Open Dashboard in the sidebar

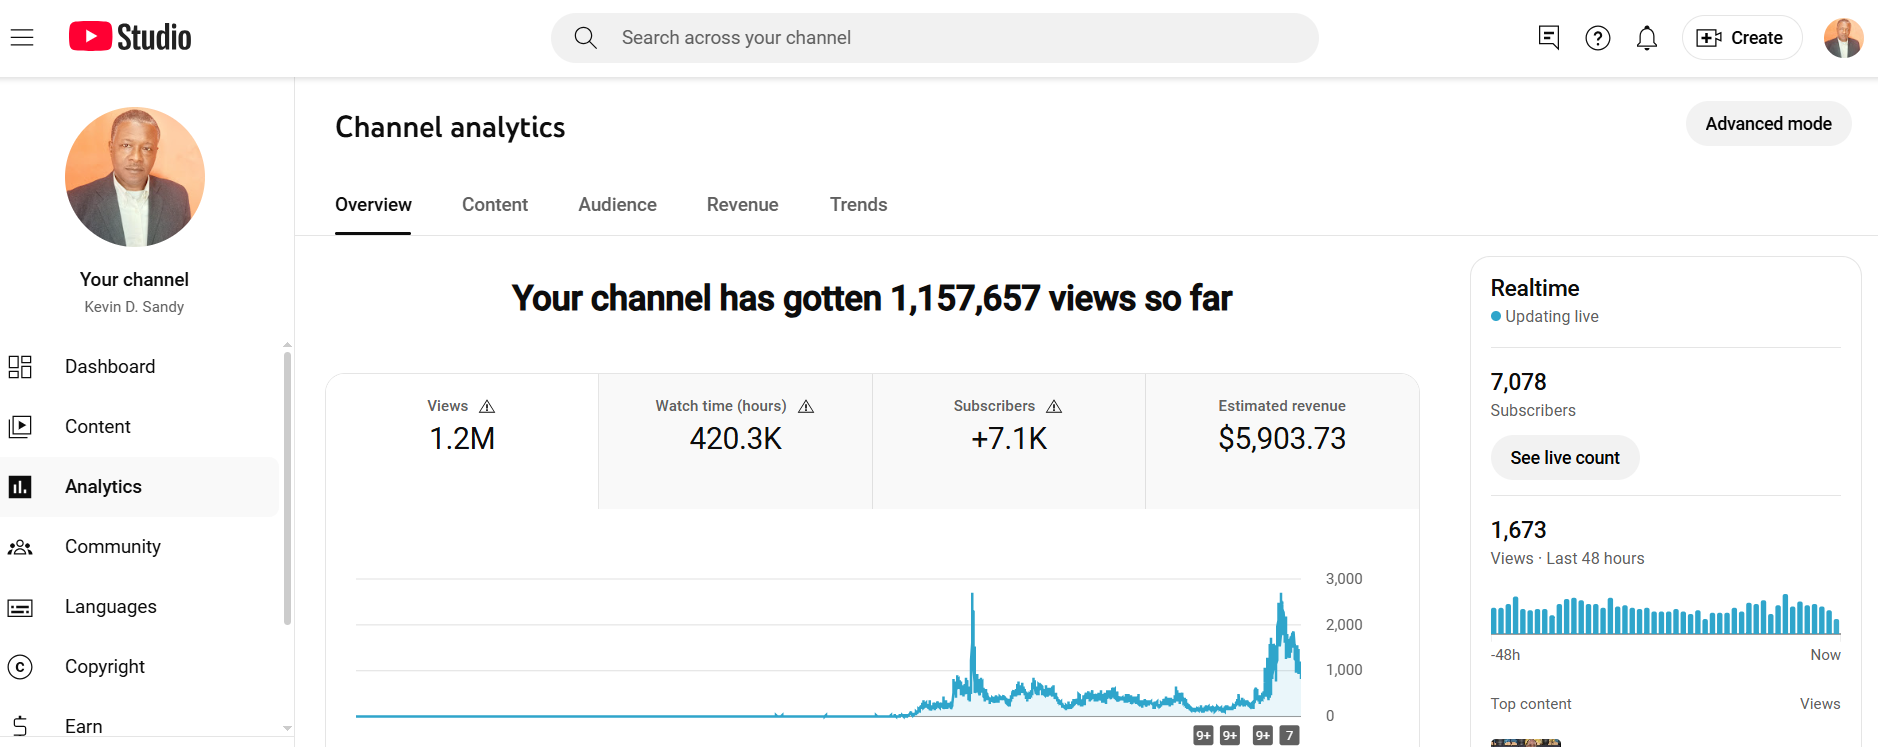(140, 367)
